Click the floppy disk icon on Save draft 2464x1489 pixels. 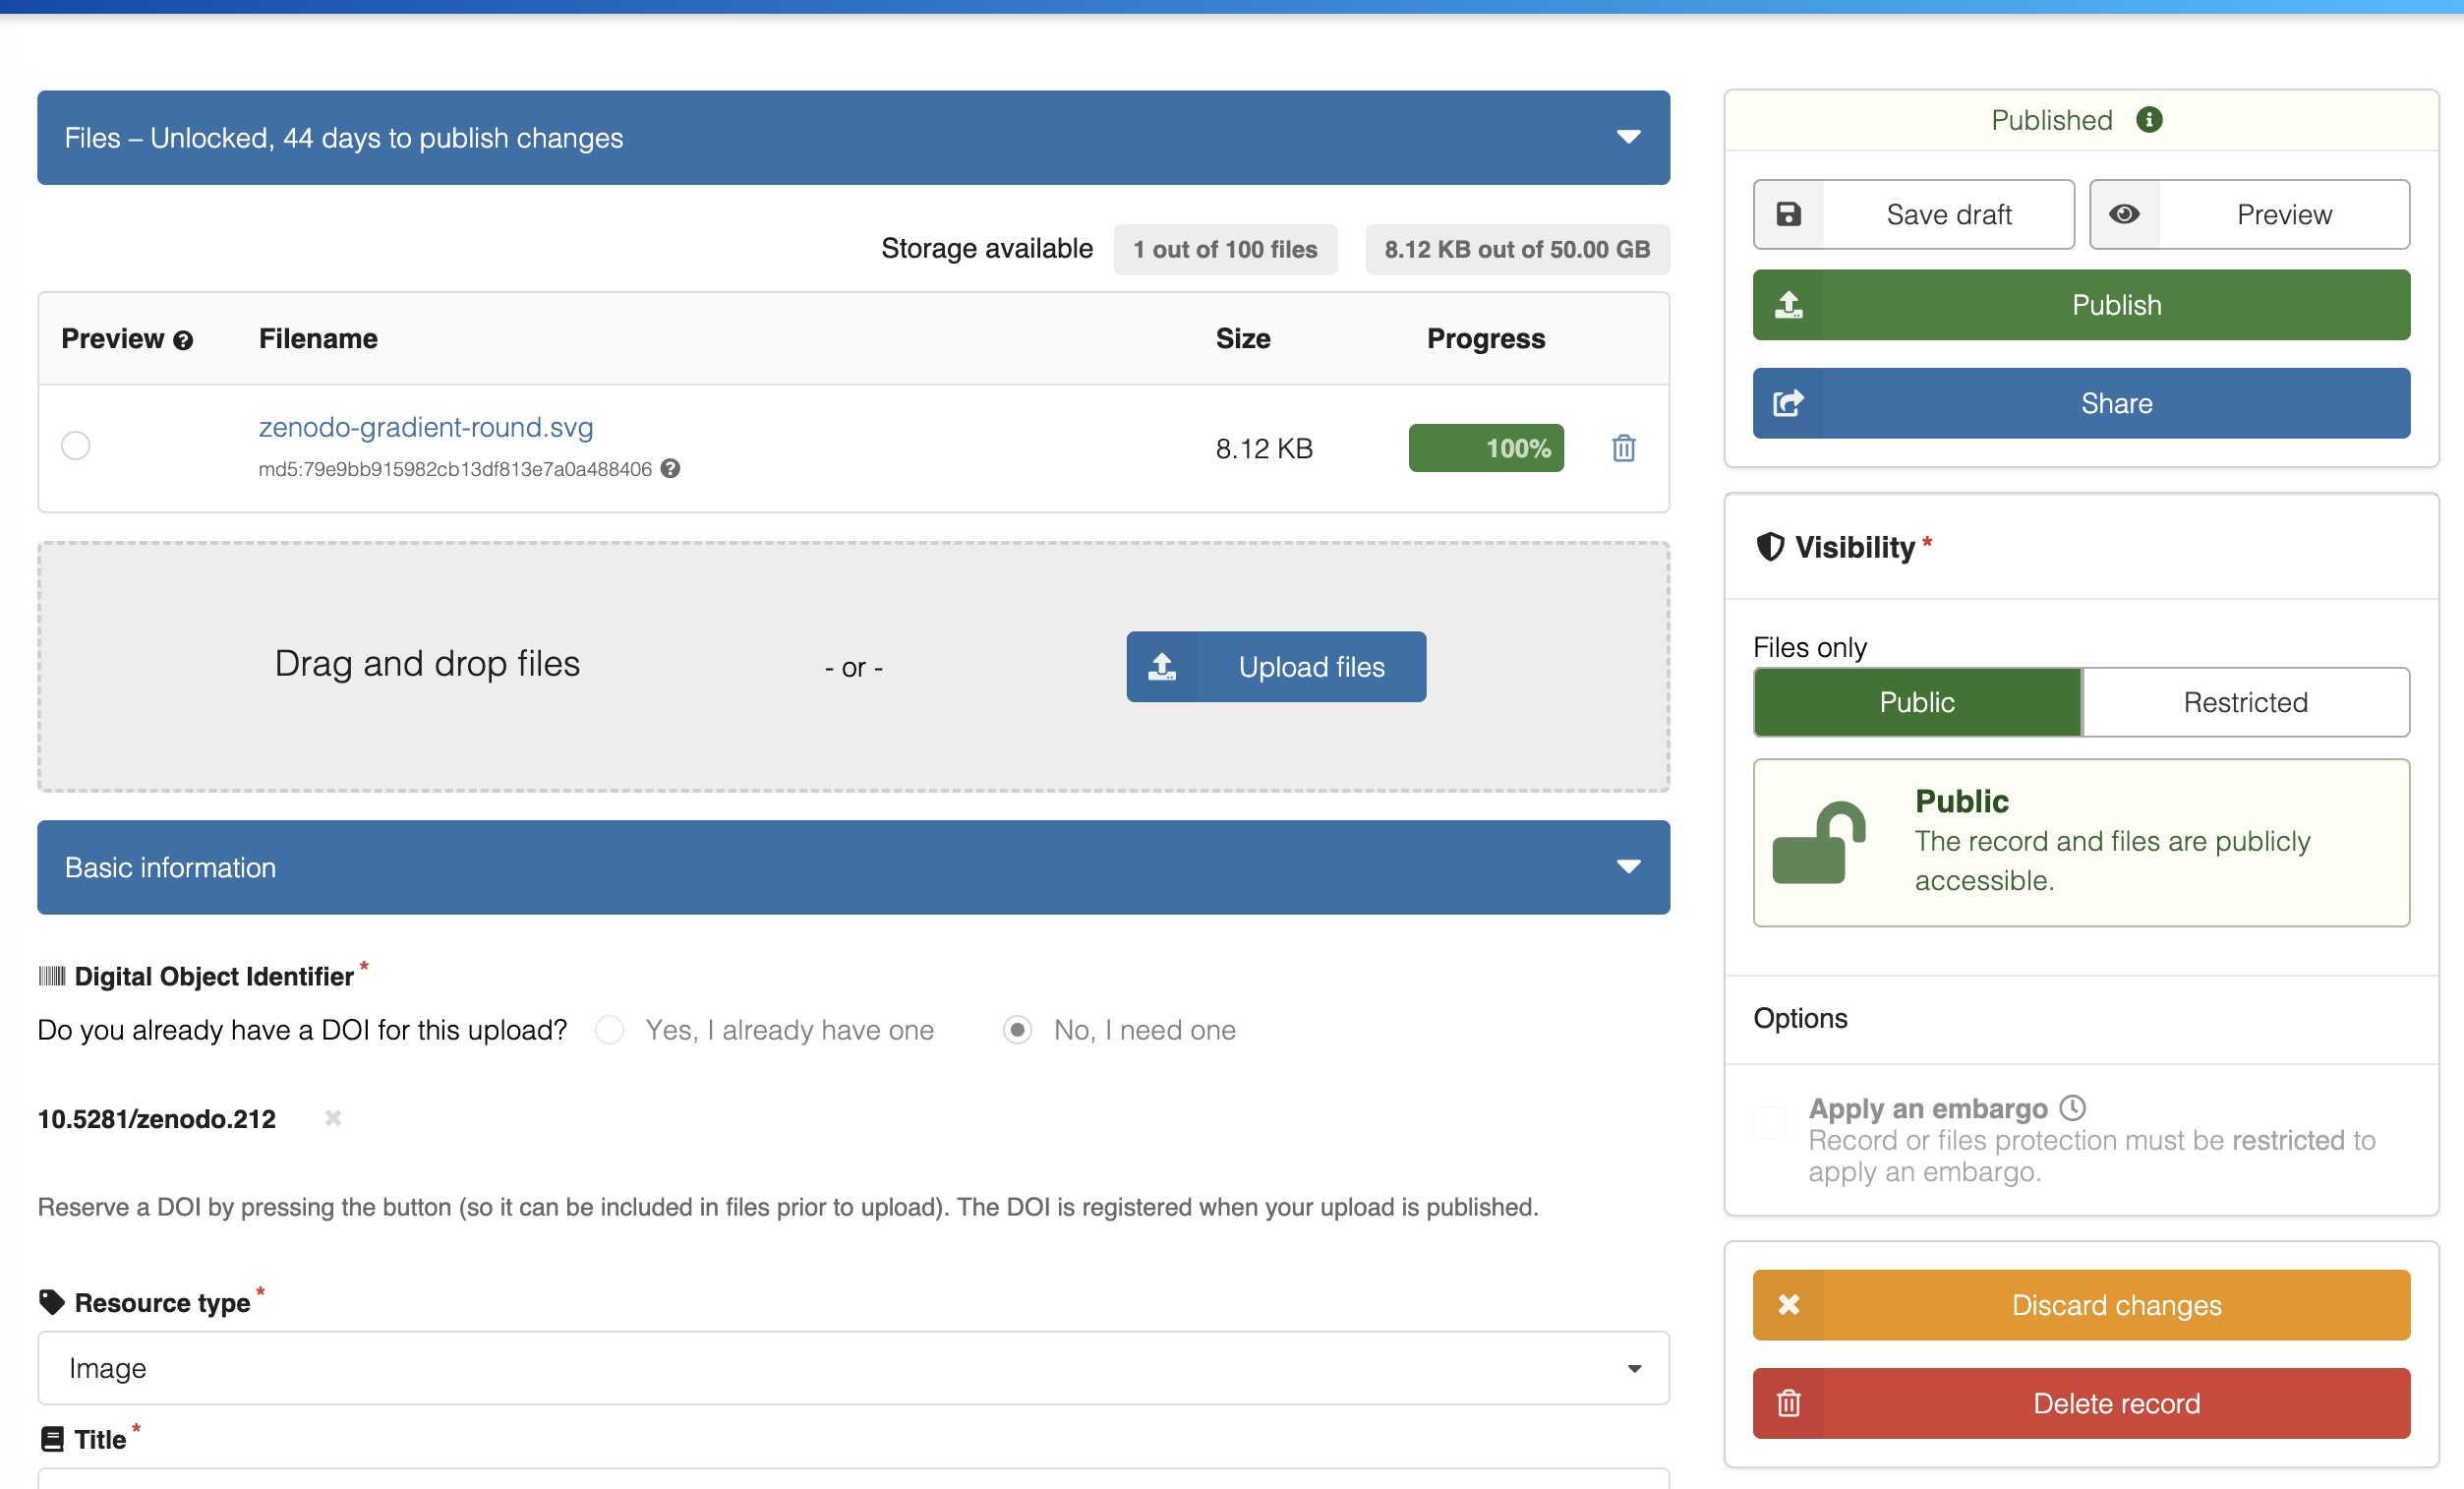click(x=1788, y=214)
